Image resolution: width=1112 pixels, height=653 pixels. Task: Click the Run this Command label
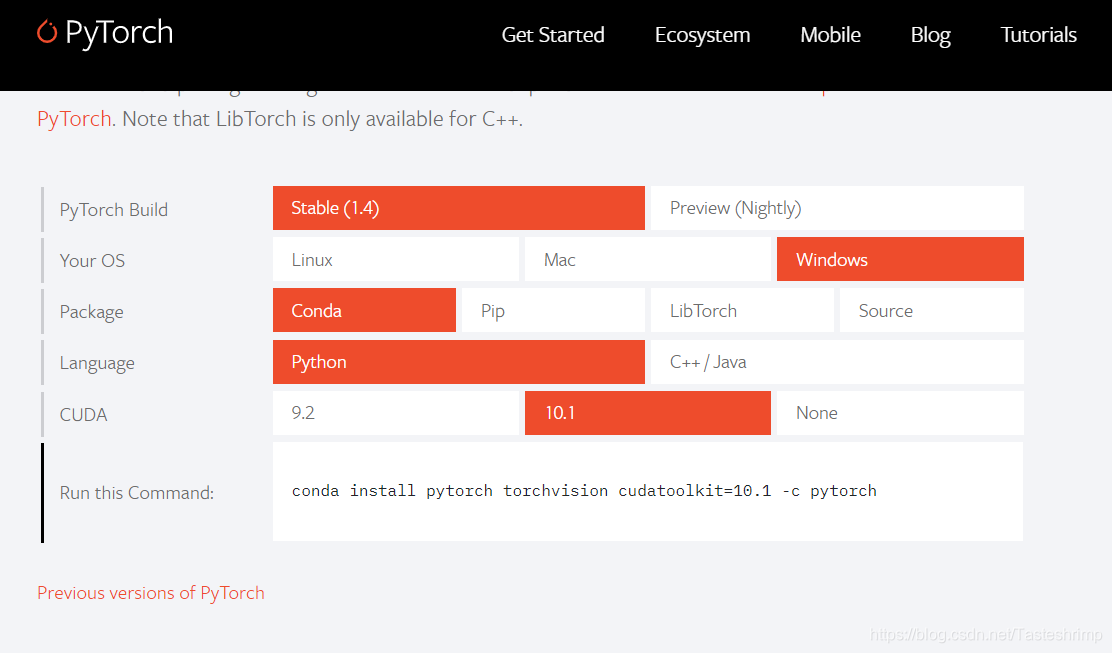136,493
